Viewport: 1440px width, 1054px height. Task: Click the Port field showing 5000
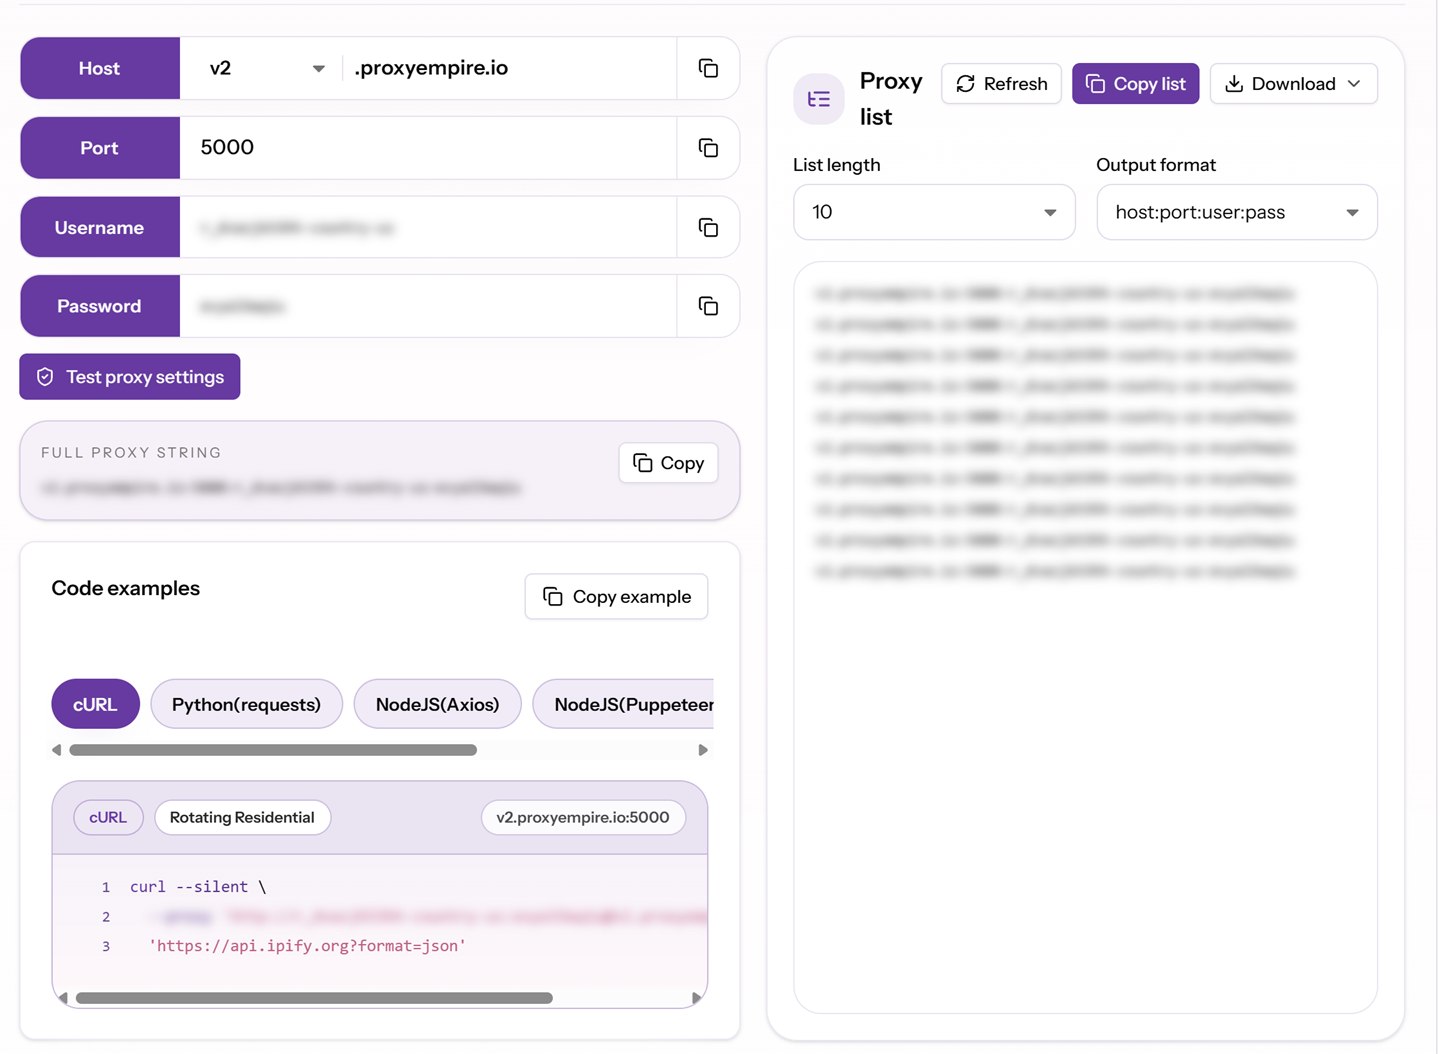point(428,148)
